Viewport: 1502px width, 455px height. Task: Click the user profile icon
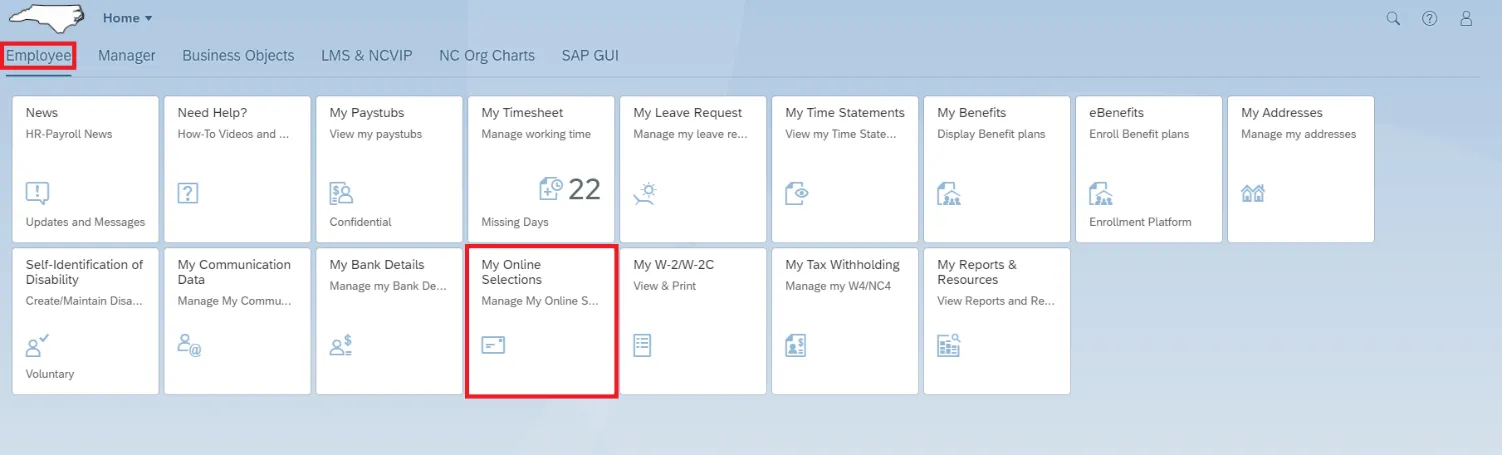[1467, 18]
